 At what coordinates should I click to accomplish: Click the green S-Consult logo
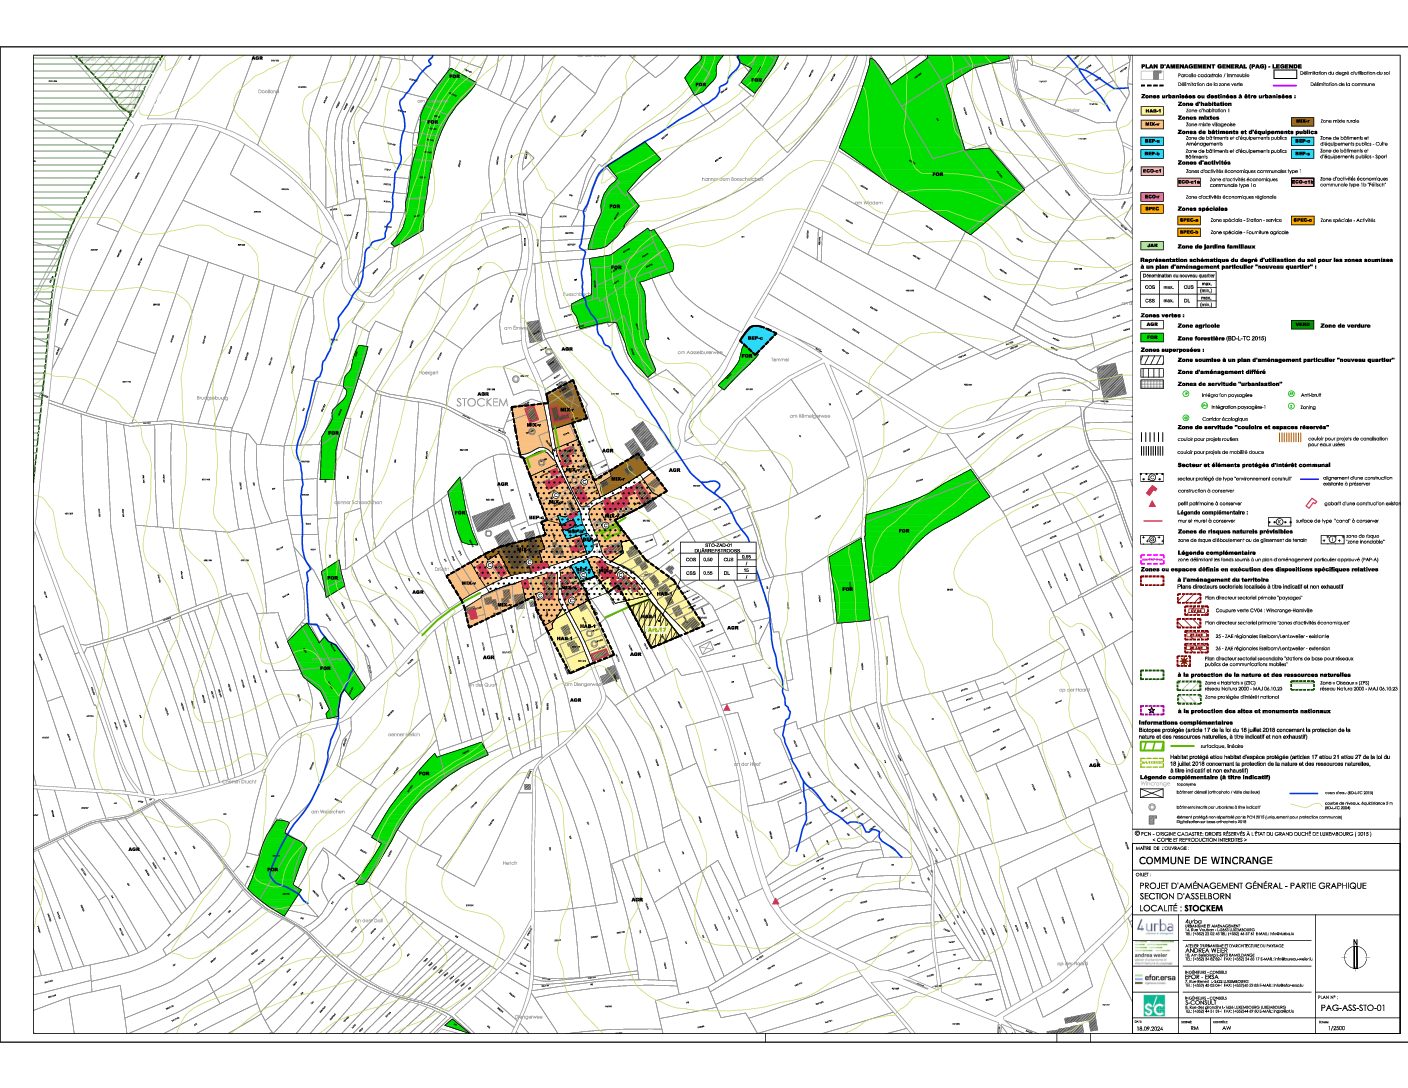pyautogui.click(x=1154, y=1006)
